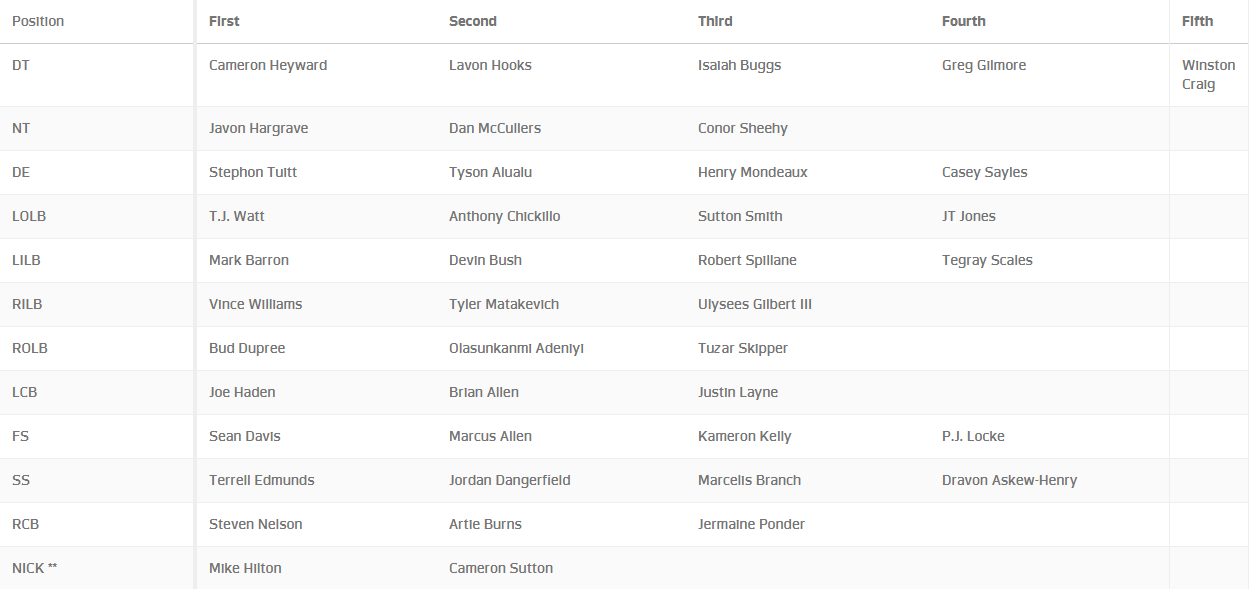The width and height of the screenshot is (1249, 589).
Task: Click the Third column header
Action: (715, 21)
